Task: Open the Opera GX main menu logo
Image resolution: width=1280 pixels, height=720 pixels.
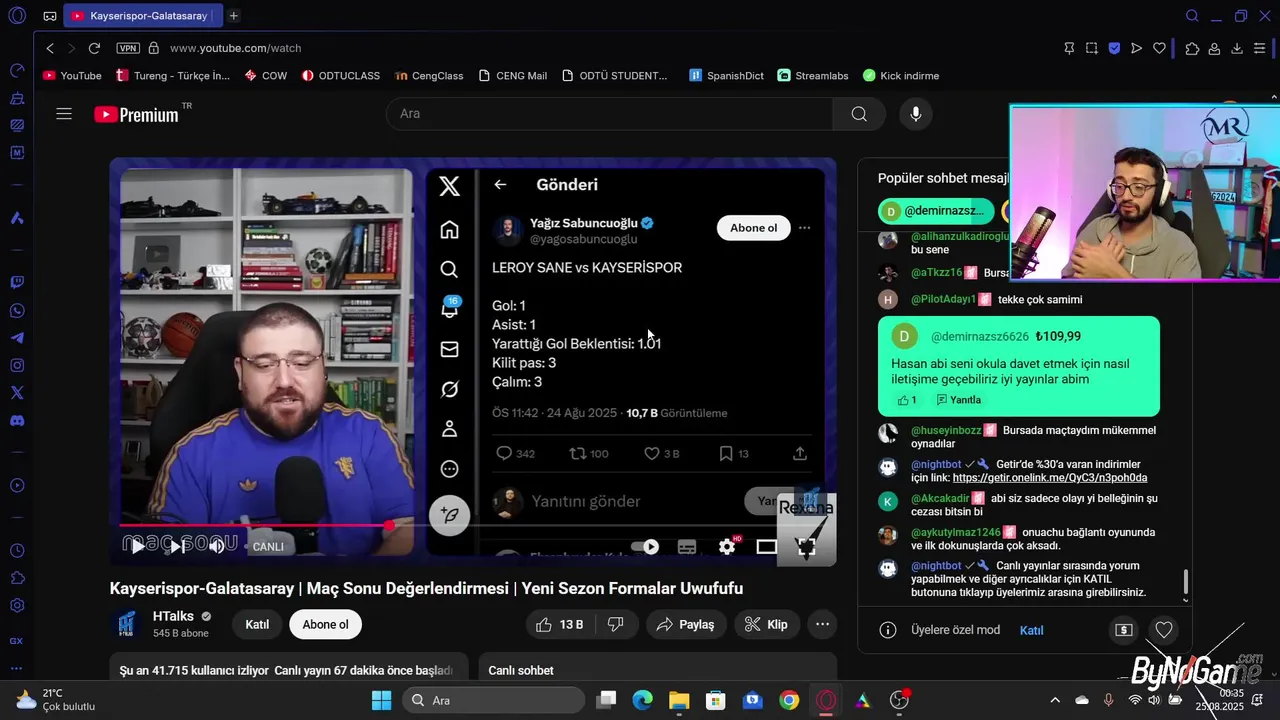Action: [17, 16]
